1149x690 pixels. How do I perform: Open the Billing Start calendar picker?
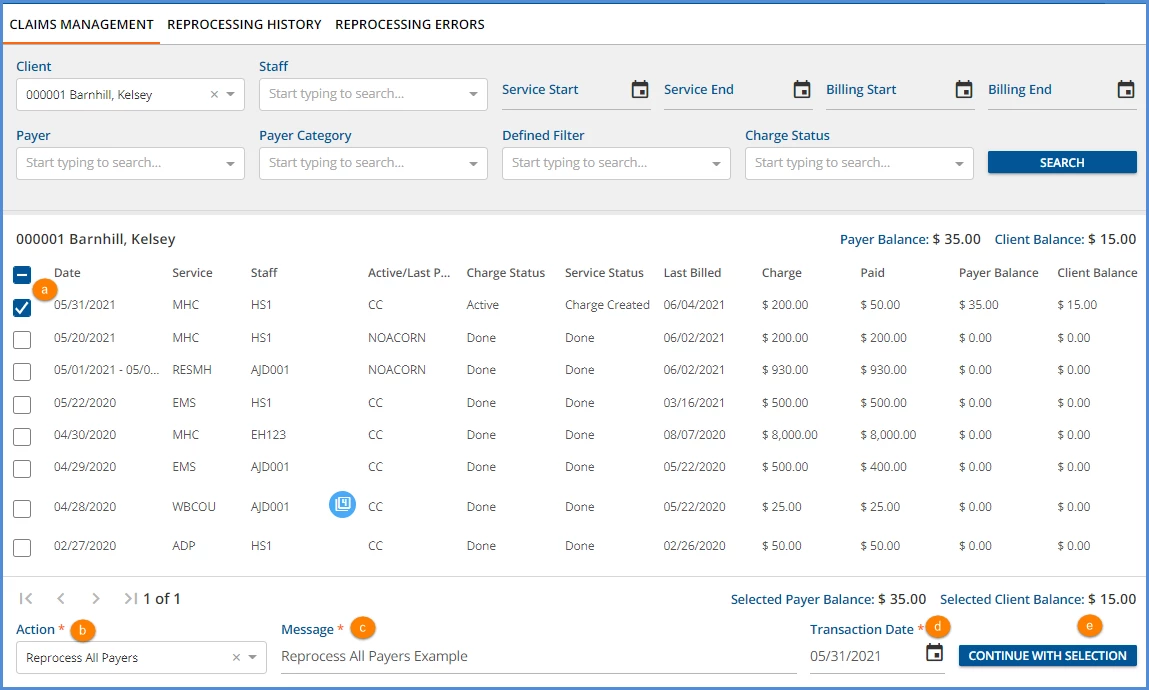click(964, 89)
